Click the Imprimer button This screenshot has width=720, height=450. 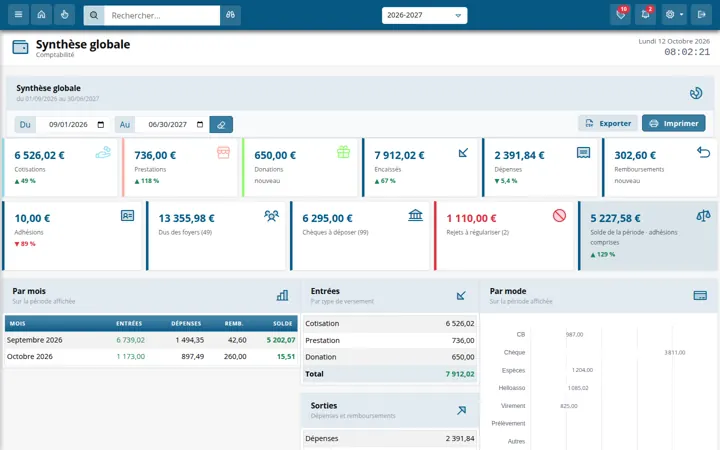[x=674, y=123]
